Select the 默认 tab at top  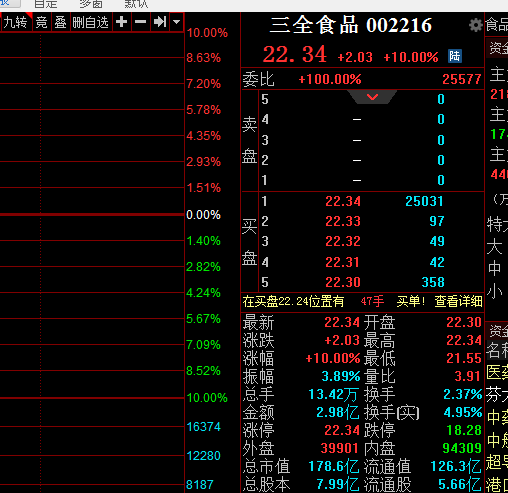point(136,4)
